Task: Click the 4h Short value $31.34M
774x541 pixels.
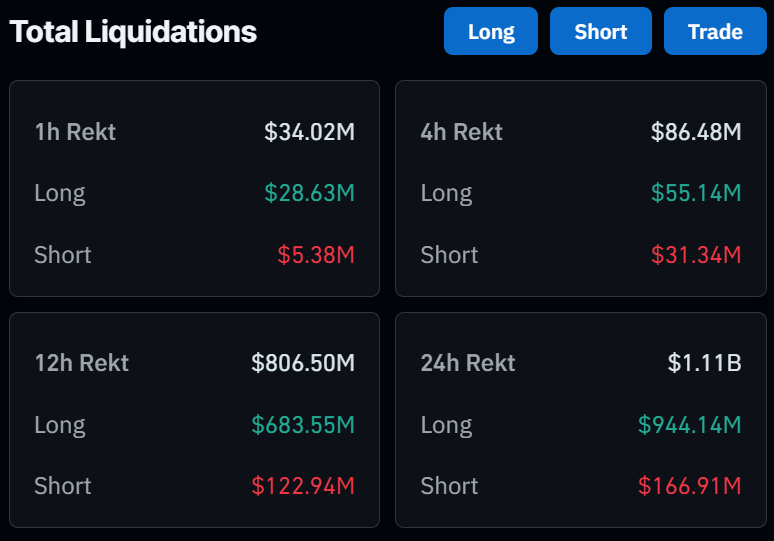Action: [x=696, y=255]
